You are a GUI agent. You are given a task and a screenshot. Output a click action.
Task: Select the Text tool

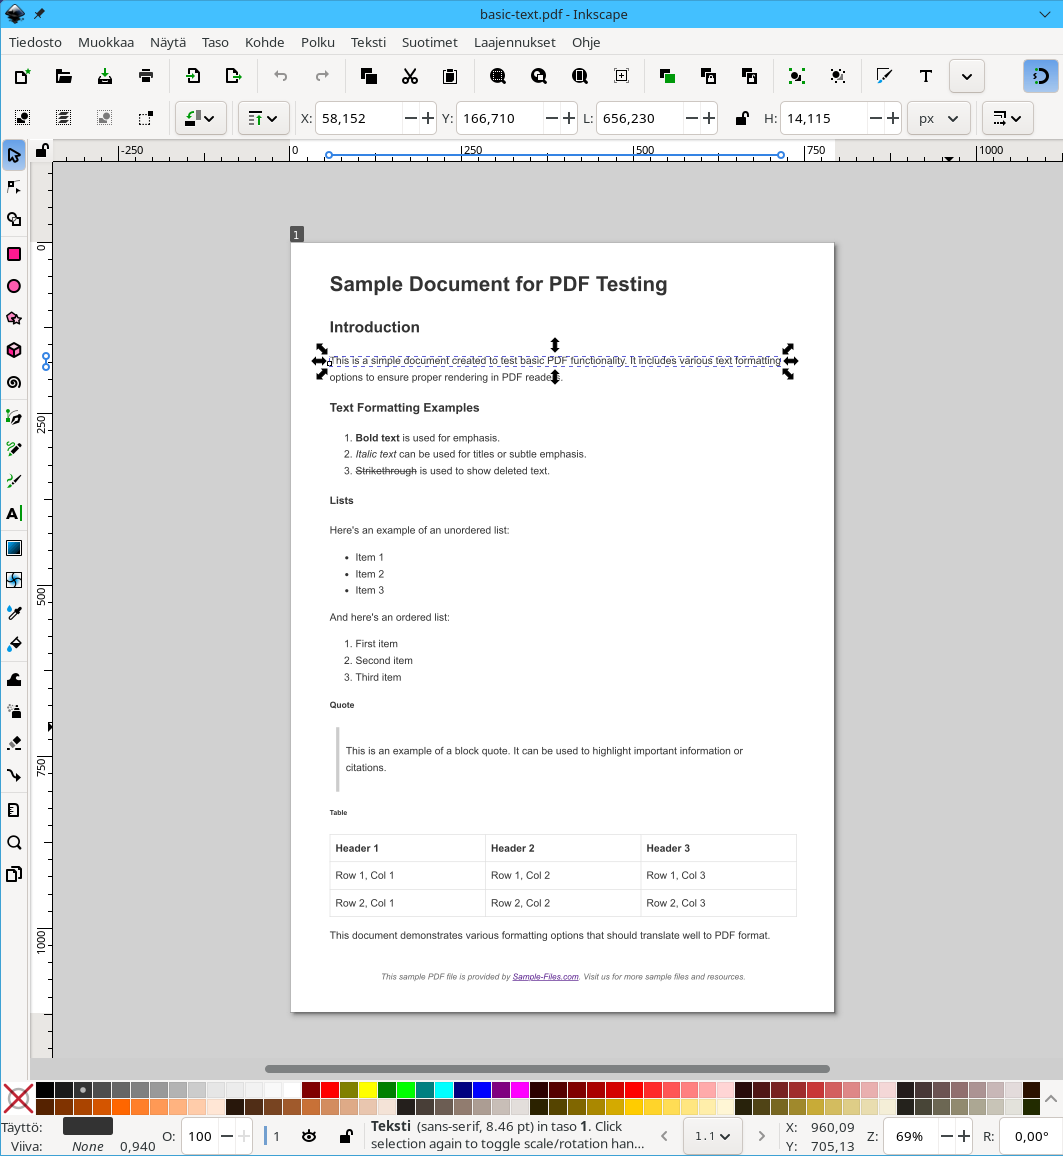[14, 513]
